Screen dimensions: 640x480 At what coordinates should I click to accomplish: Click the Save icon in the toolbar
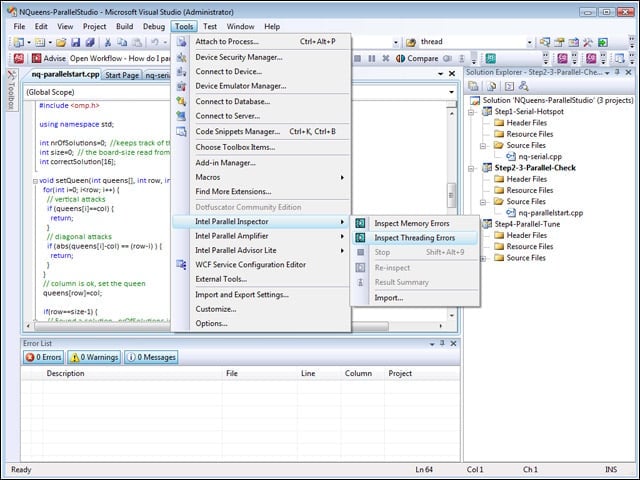coord(76,42)
